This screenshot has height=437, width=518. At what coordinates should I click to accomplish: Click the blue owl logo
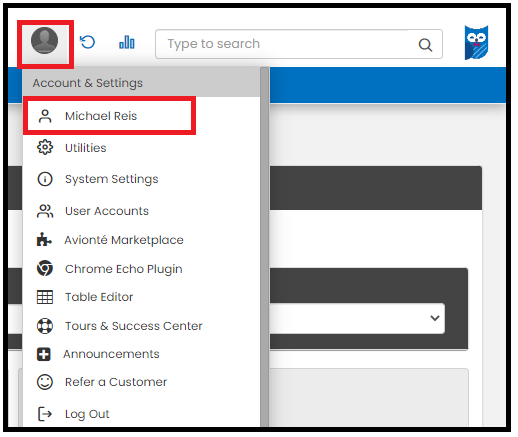(477, 43)
